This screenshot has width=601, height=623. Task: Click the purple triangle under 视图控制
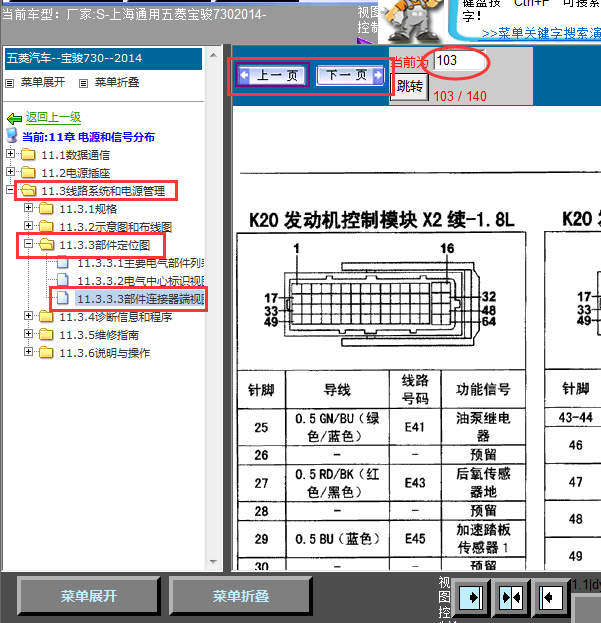click(365, 40)
